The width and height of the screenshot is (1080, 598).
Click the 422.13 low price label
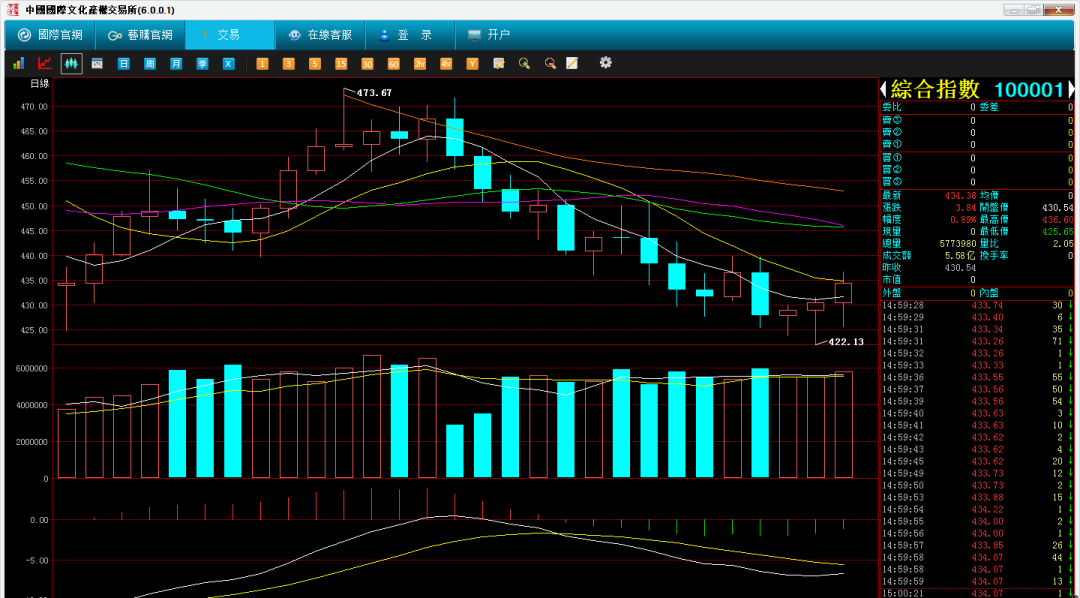[x=846, y=342]
